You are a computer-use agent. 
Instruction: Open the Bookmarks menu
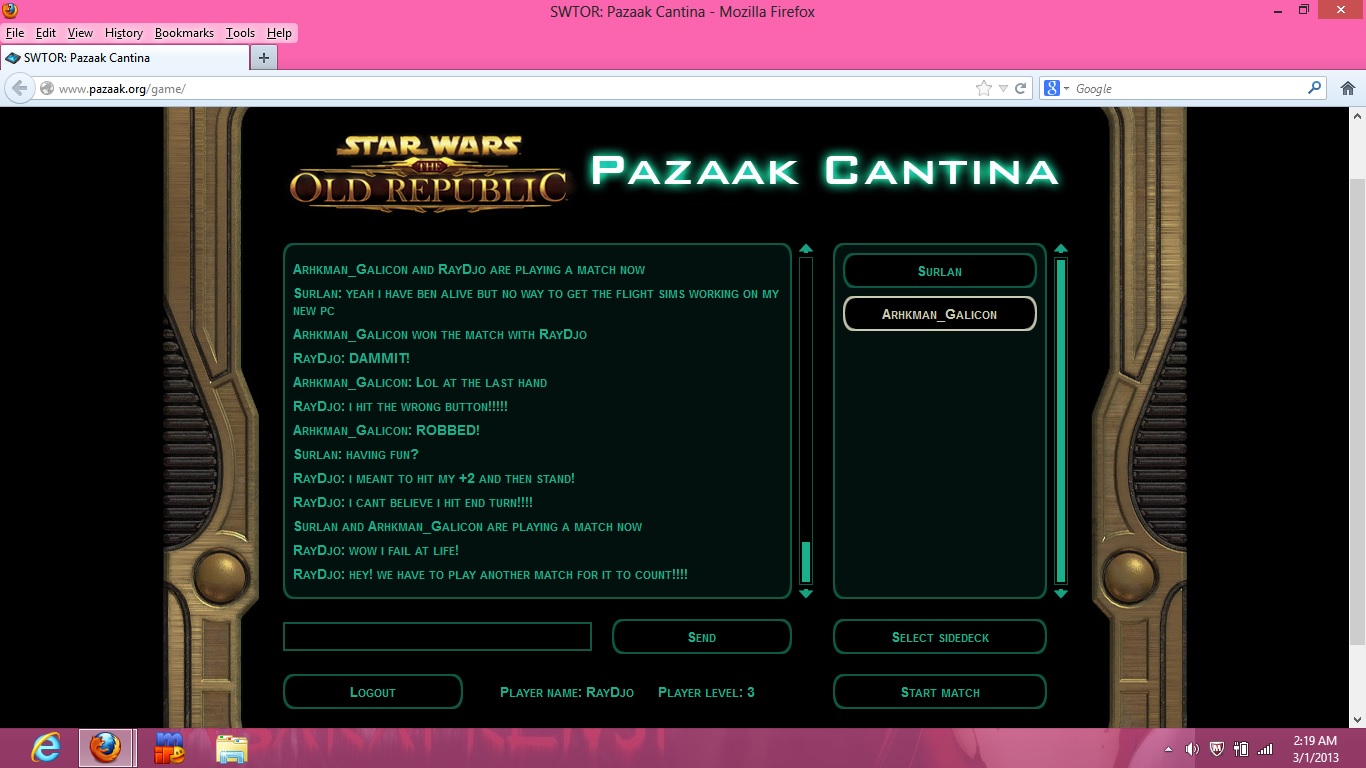[x=184, y=33]
